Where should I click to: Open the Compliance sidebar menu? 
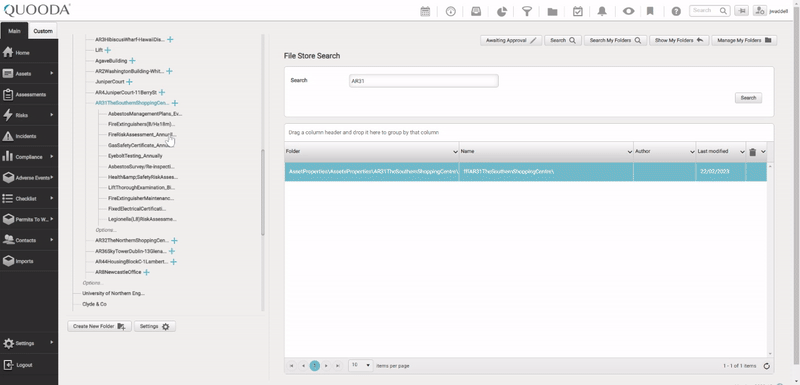pyautogui.click(x=29, y=157)
